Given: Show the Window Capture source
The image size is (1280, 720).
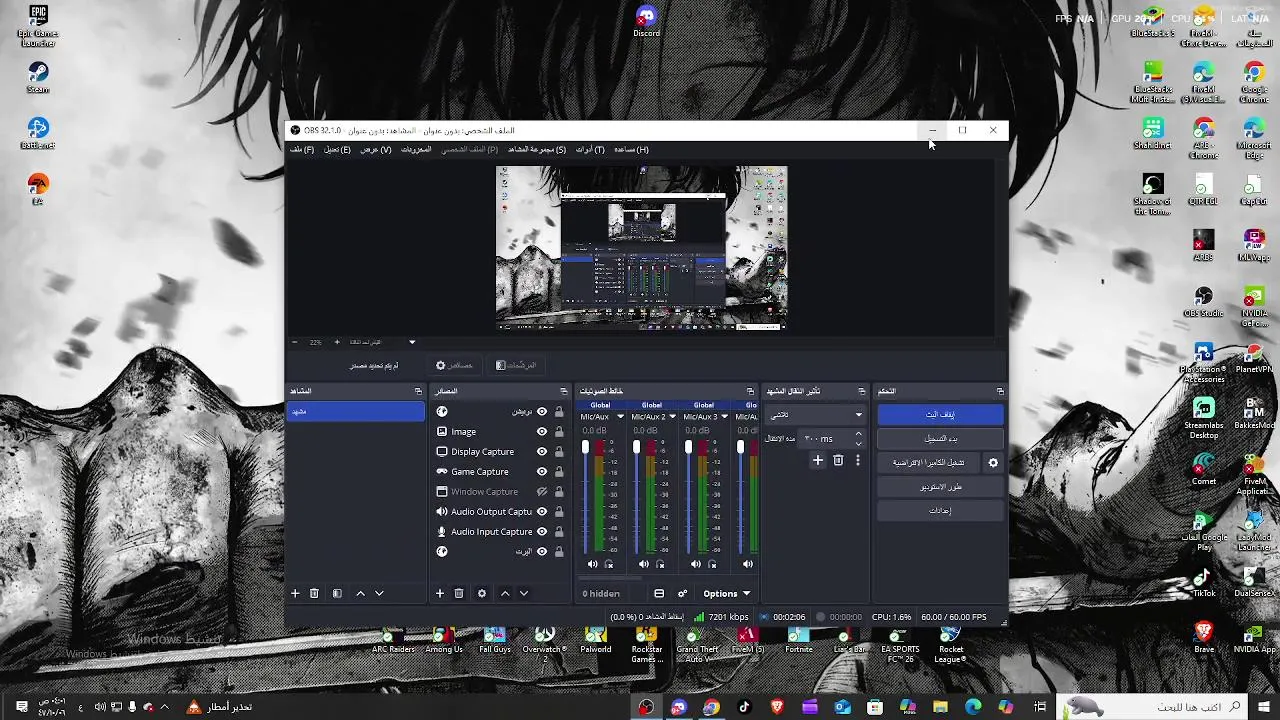Looking at the screenshot, I should pos(542,491).
